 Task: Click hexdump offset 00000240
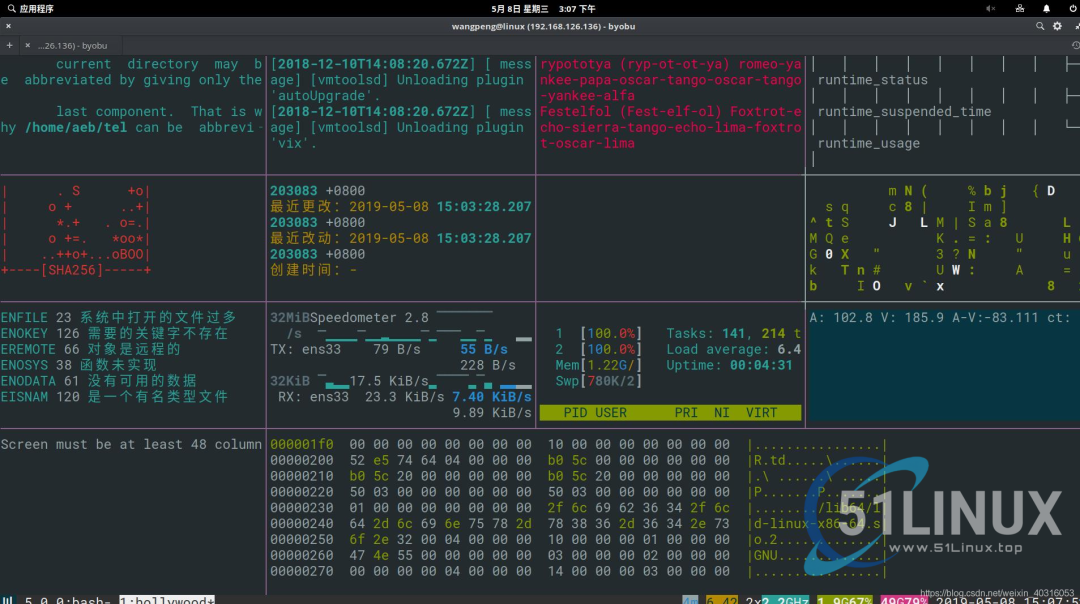(302, 523)
